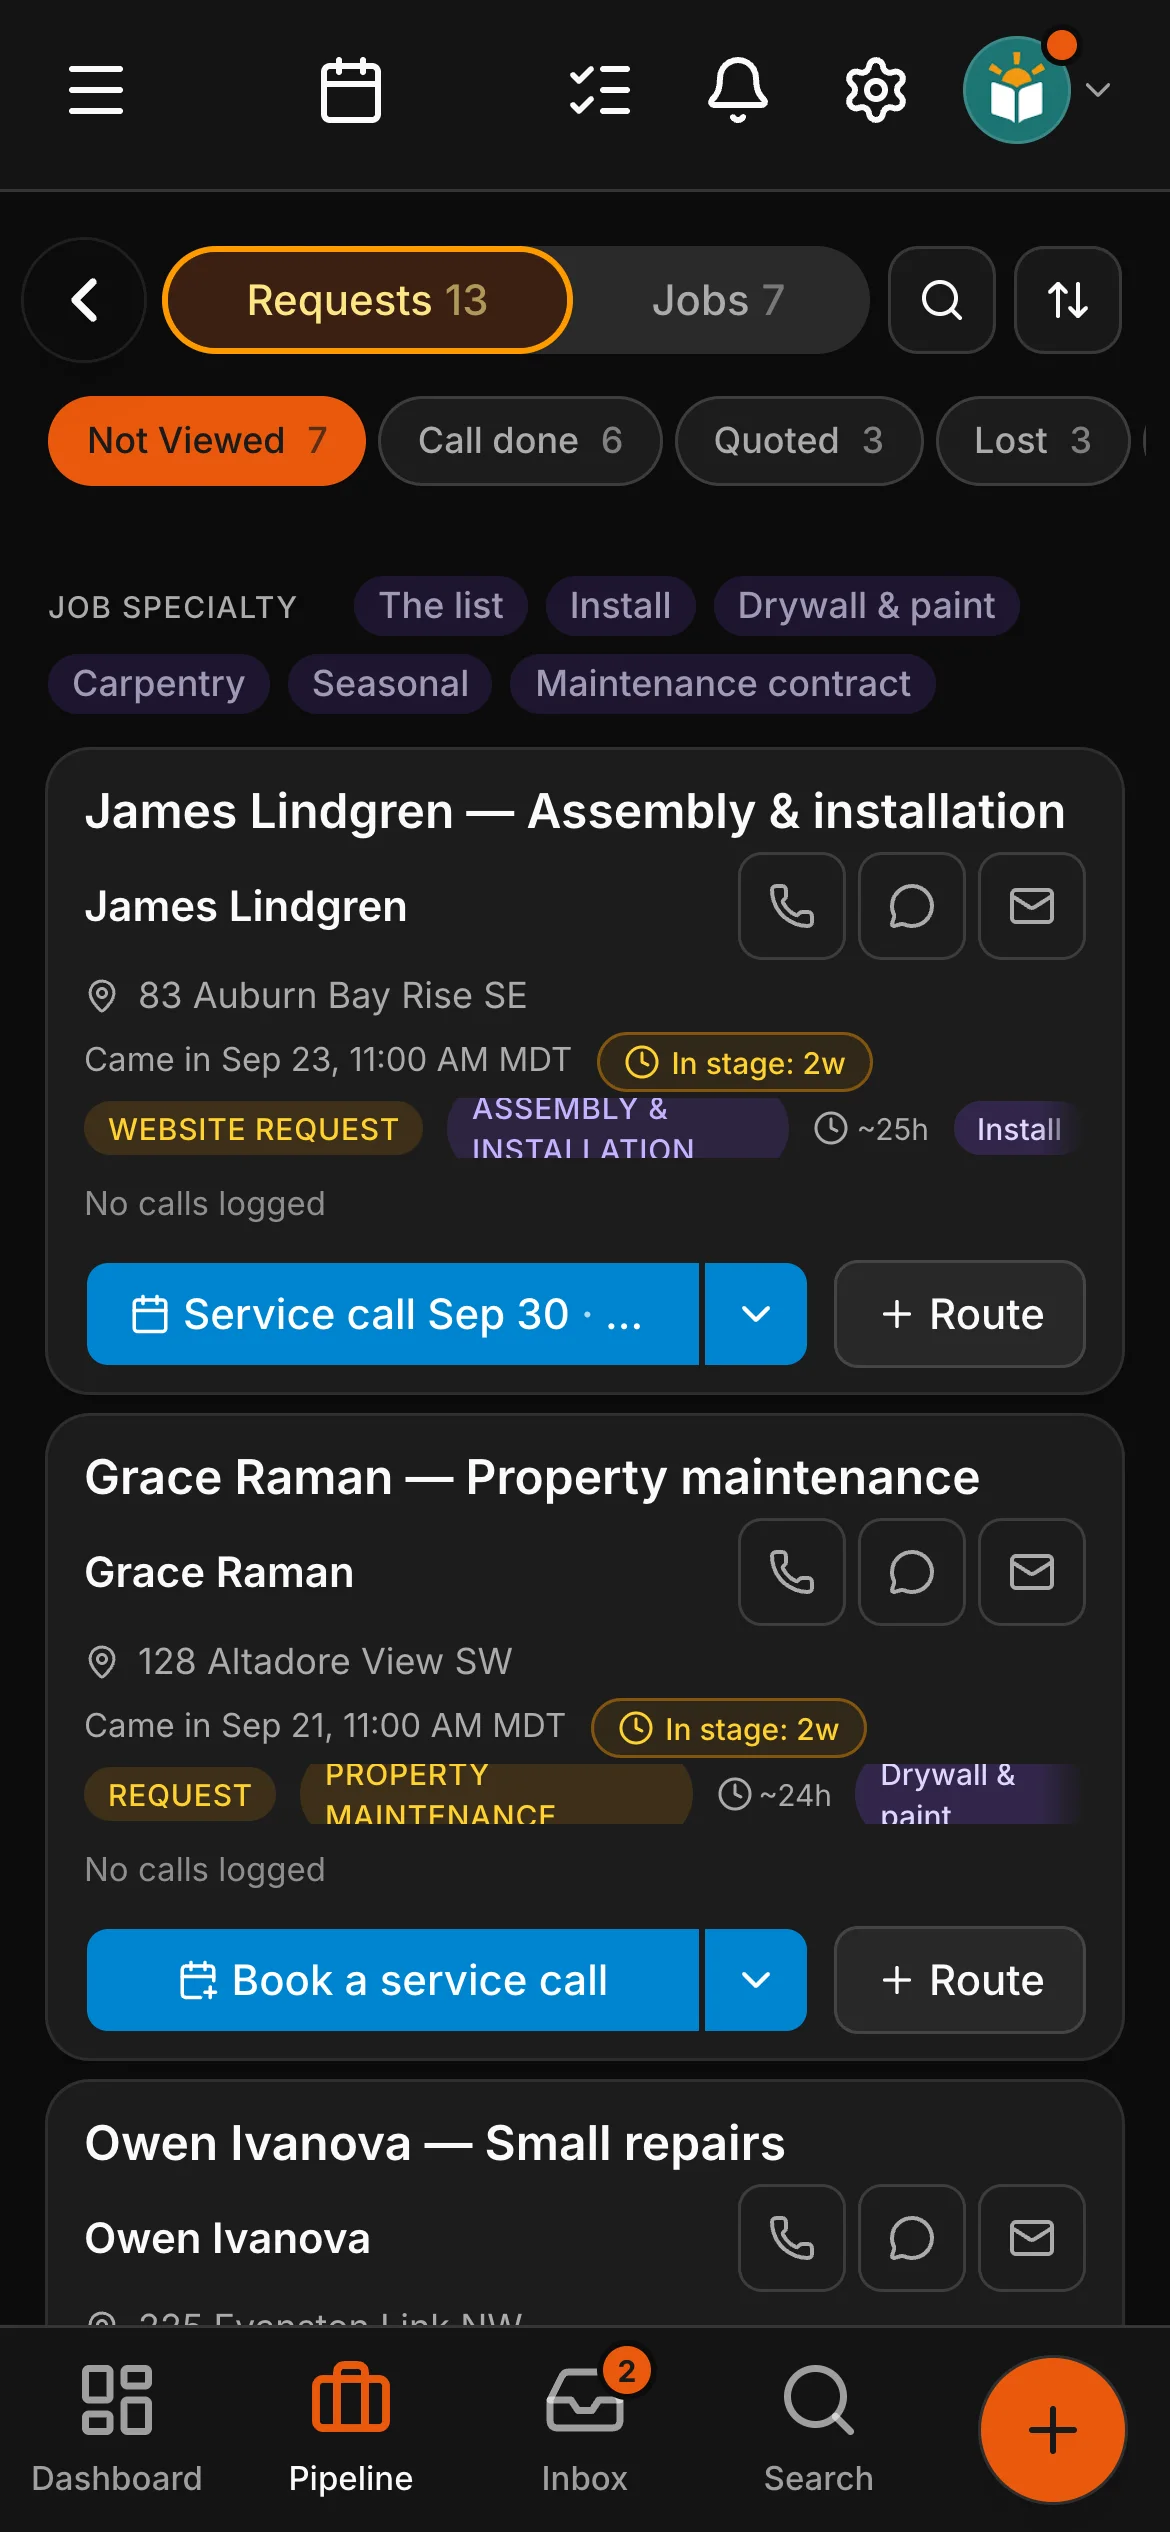Open James Lindgren — Assembly & installation card title

pos(575,811)
